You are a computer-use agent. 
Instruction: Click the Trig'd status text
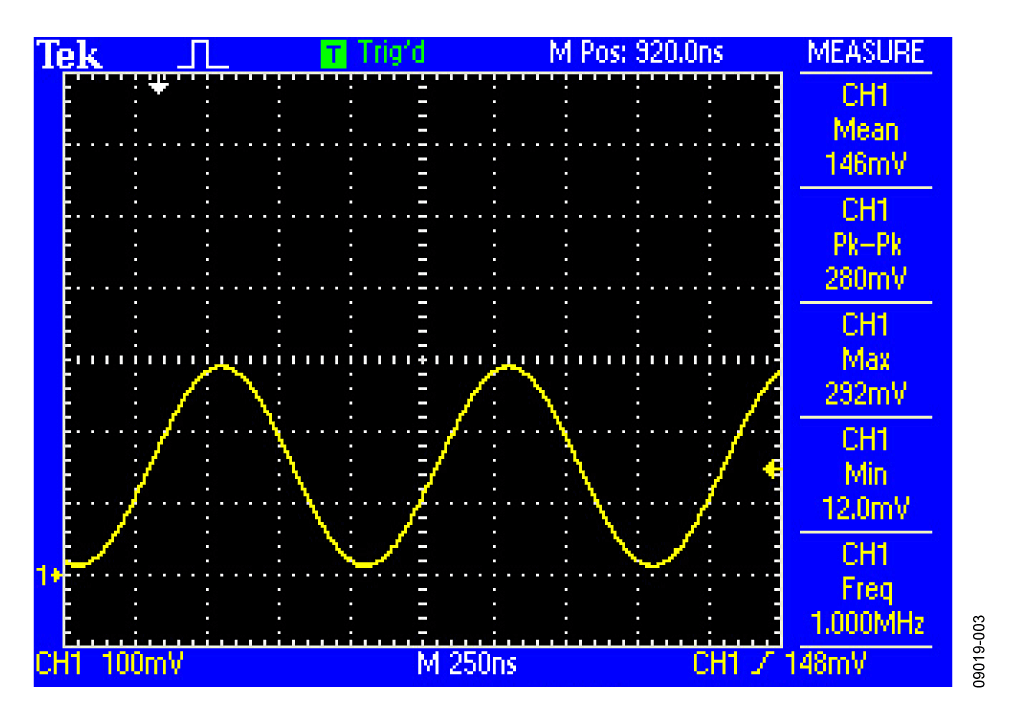[x=391, y=53]
